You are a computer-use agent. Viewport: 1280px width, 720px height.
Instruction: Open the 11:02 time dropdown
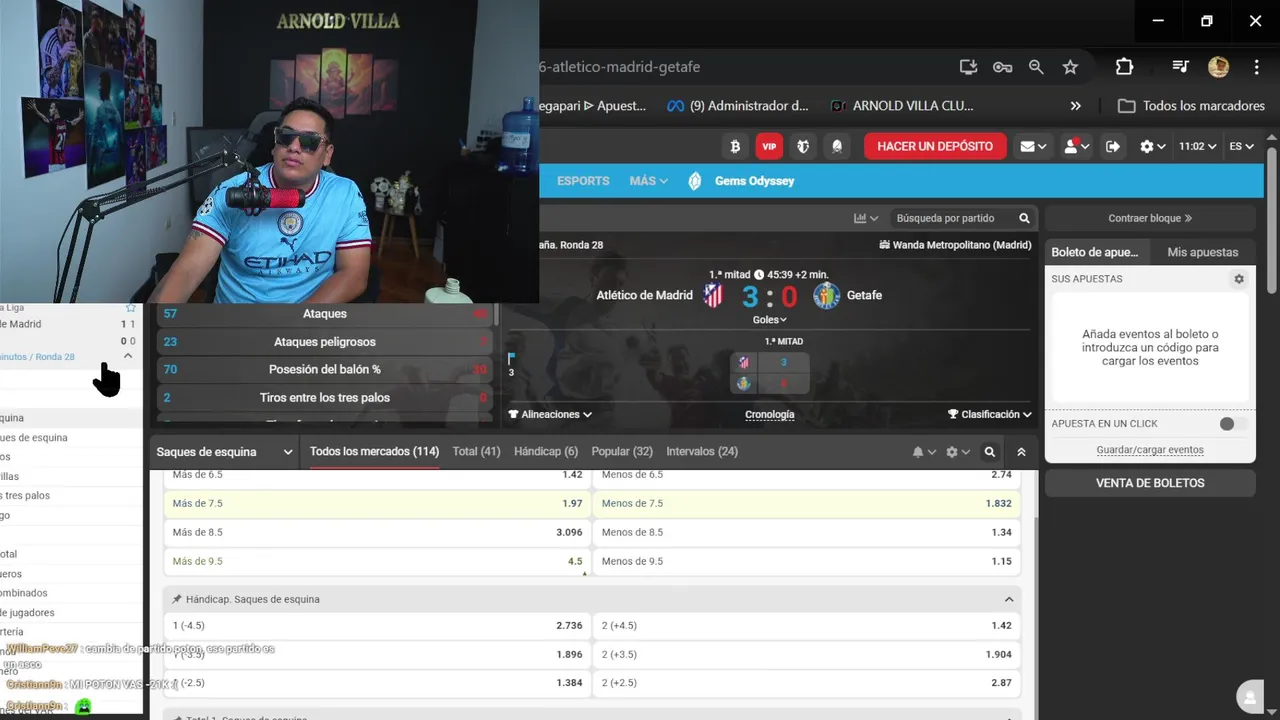pos(1197,146)
